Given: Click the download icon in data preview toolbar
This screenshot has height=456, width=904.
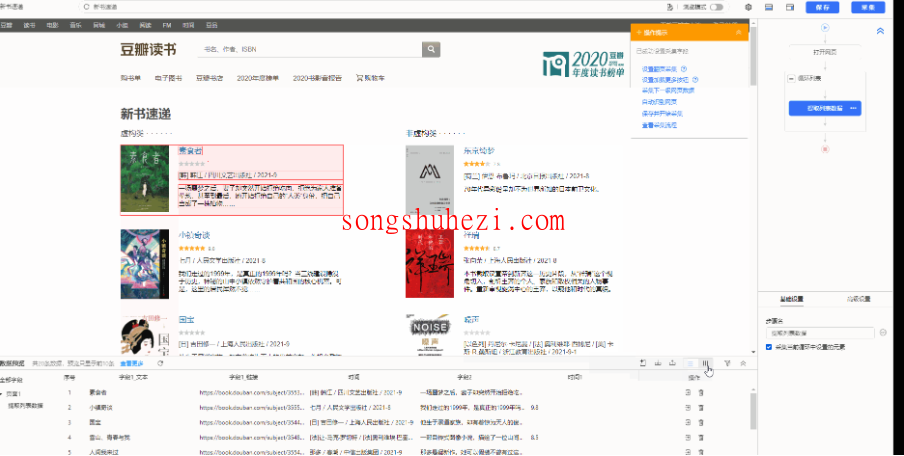Looking at the screenshot, I should pos(658,363).
